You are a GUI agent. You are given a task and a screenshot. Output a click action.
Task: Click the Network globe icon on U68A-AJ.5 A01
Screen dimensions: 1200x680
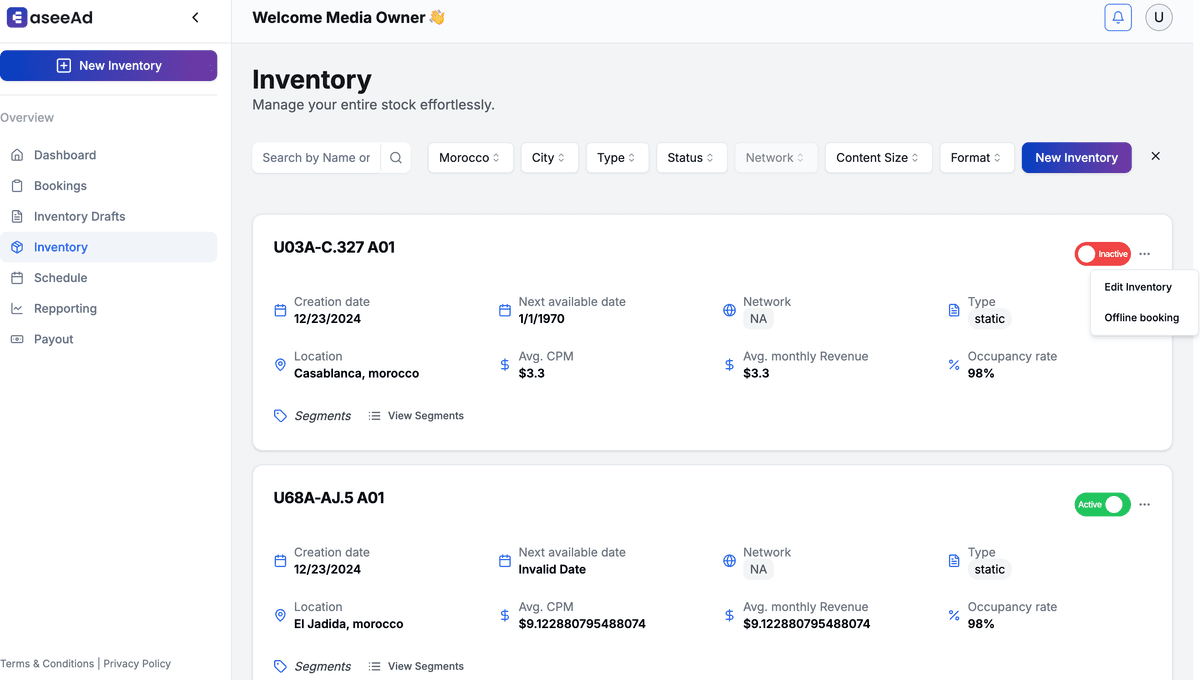click(729, 561)
